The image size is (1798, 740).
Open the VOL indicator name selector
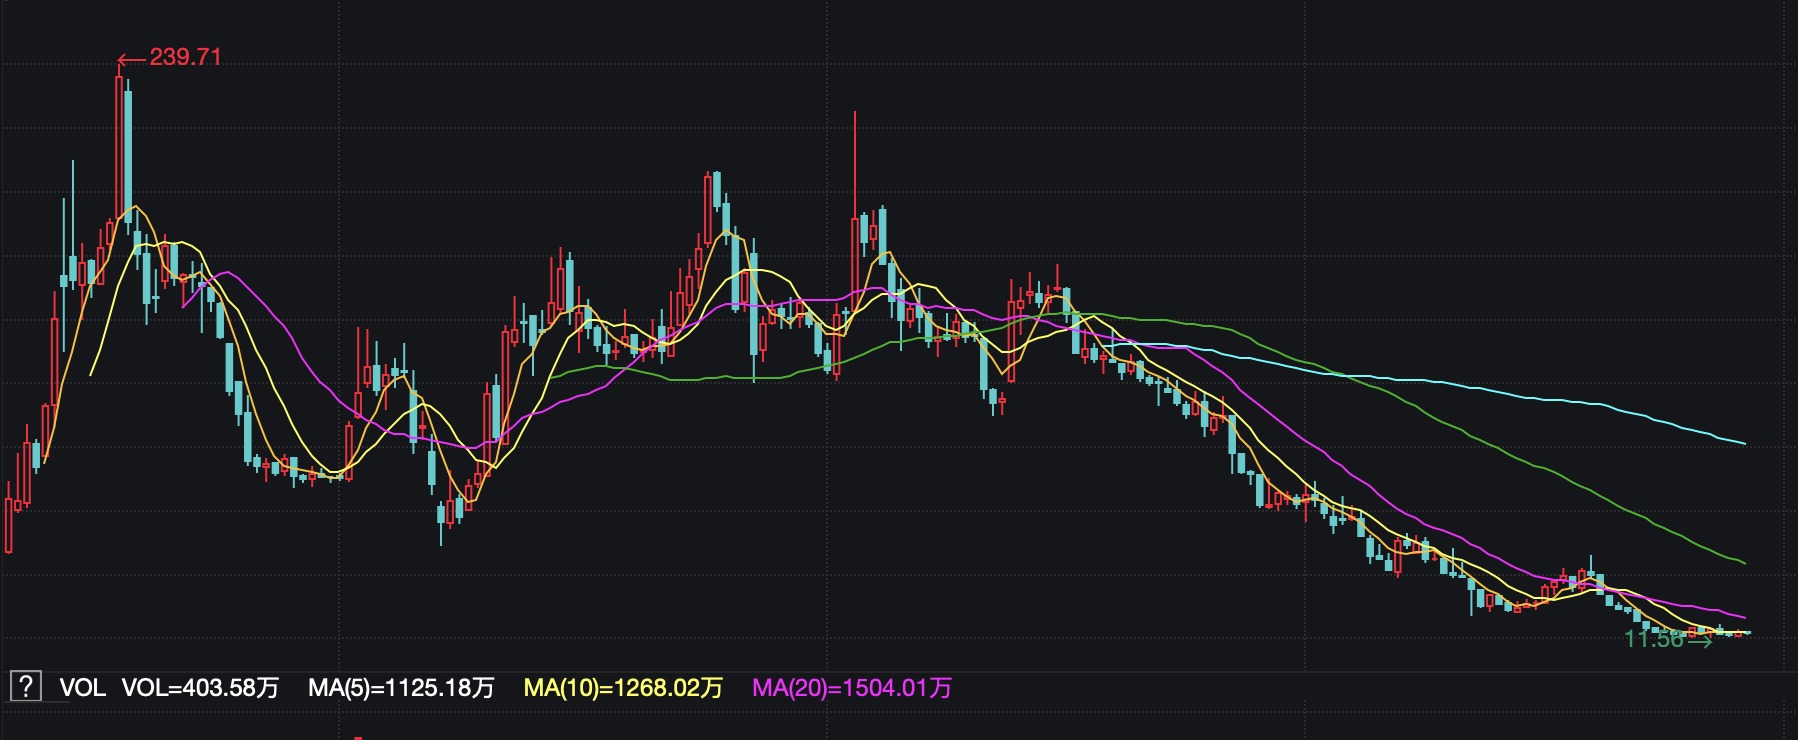point(82,688)
